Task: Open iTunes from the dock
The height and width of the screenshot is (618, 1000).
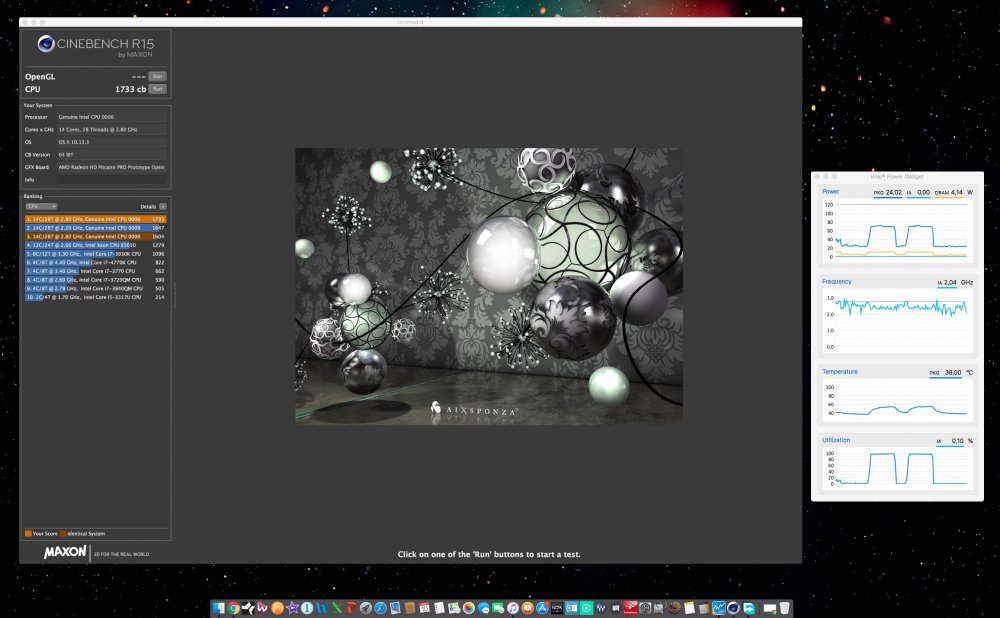Action: tap(513, 608)
